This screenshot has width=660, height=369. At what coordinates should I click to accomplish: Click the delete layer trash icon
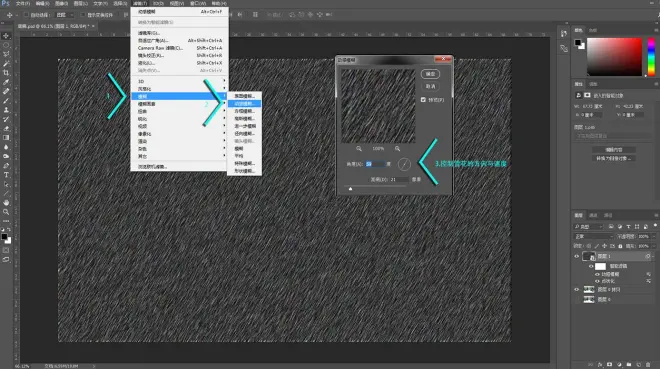(648, 364)
